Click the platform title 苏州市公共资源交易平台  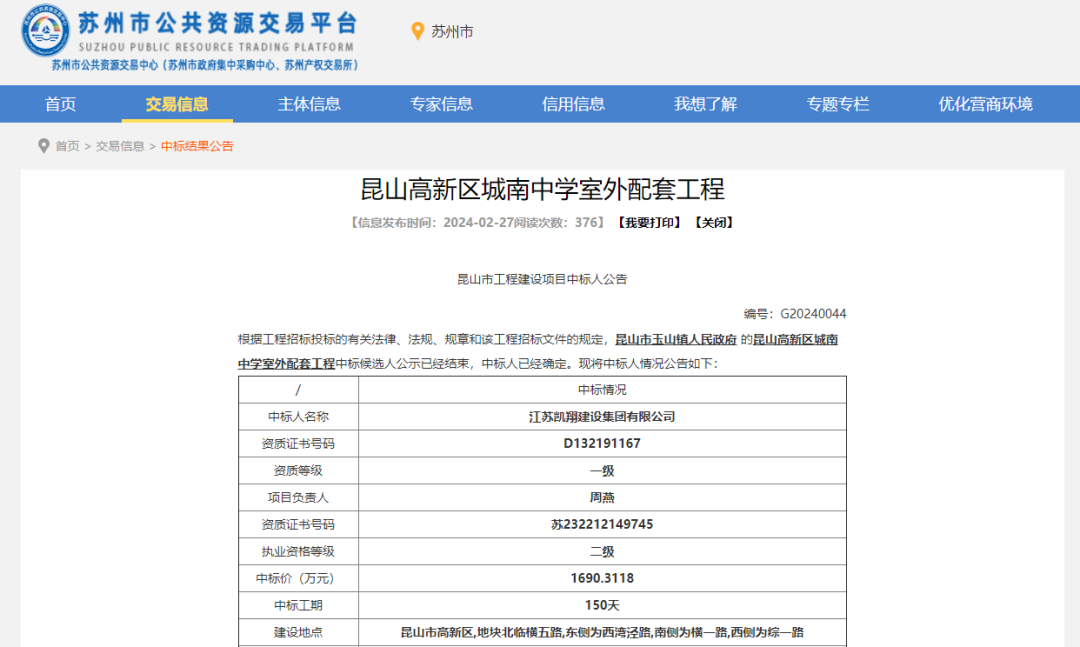[x=217, y=24]
